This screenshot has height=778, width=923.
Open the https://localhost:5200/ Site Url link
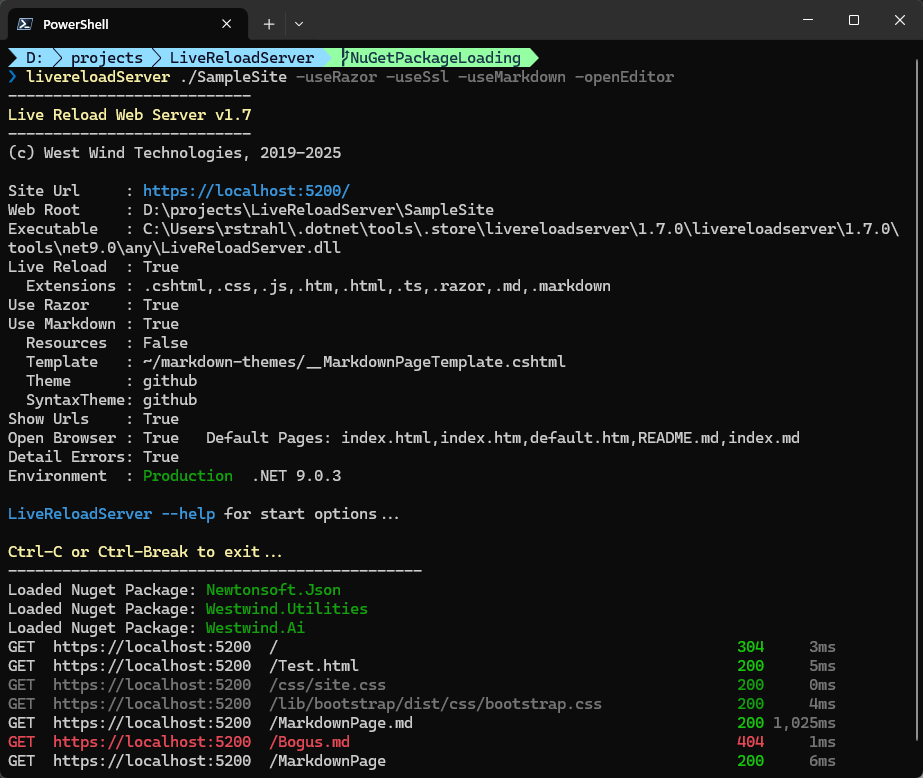point(247,191)
